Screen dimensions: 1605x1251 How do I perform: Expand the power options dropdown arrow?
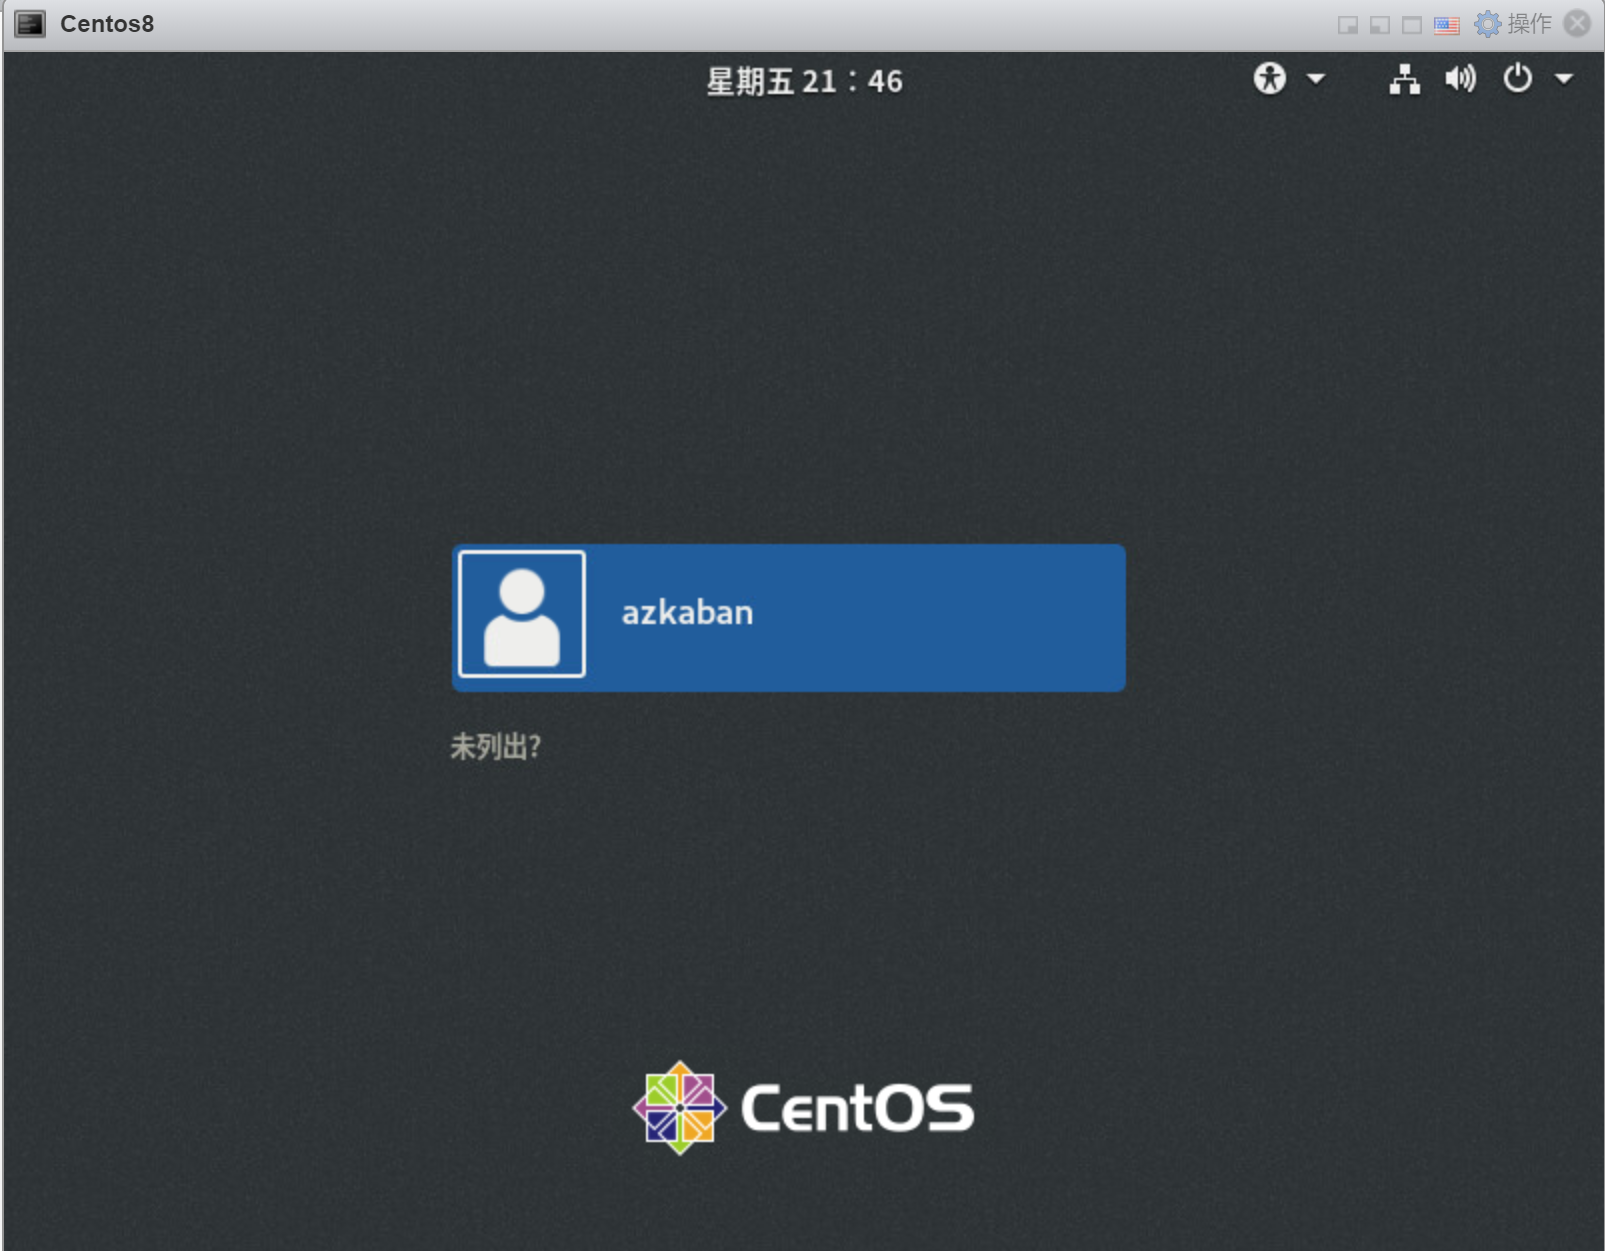[1562, 80]
